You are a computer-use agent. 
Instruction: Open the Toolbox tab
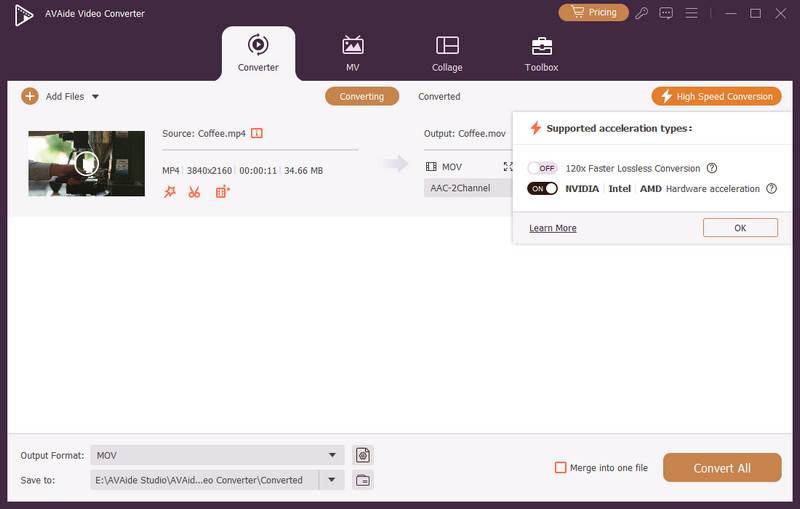(x=541, y=54)
